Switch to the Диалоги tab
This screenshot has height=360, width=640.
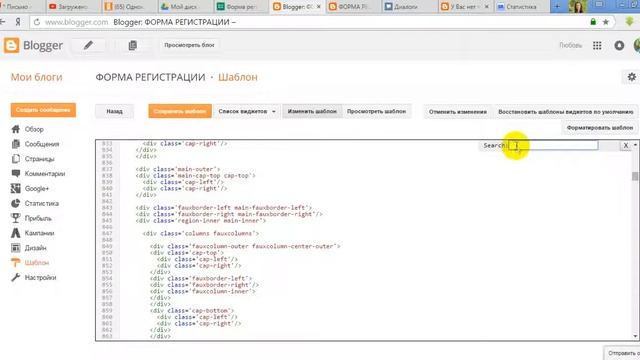408,7
